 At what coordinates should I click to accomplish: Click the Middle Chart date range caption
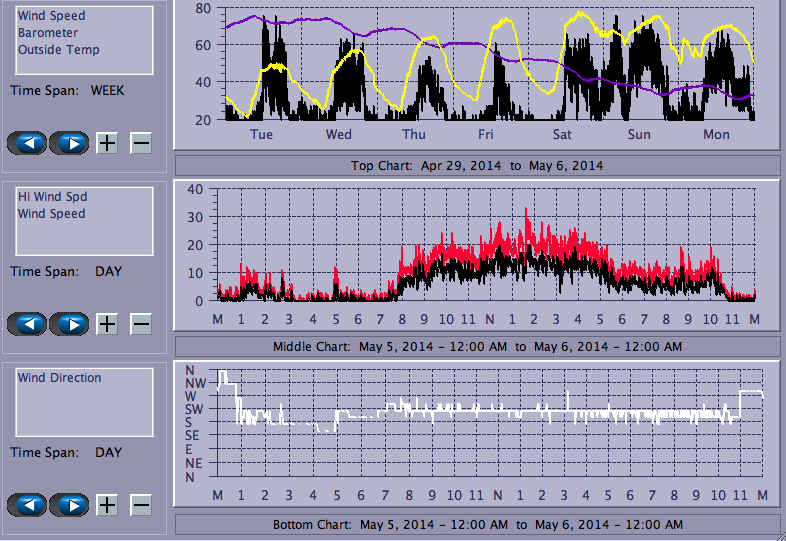(477, 346)
